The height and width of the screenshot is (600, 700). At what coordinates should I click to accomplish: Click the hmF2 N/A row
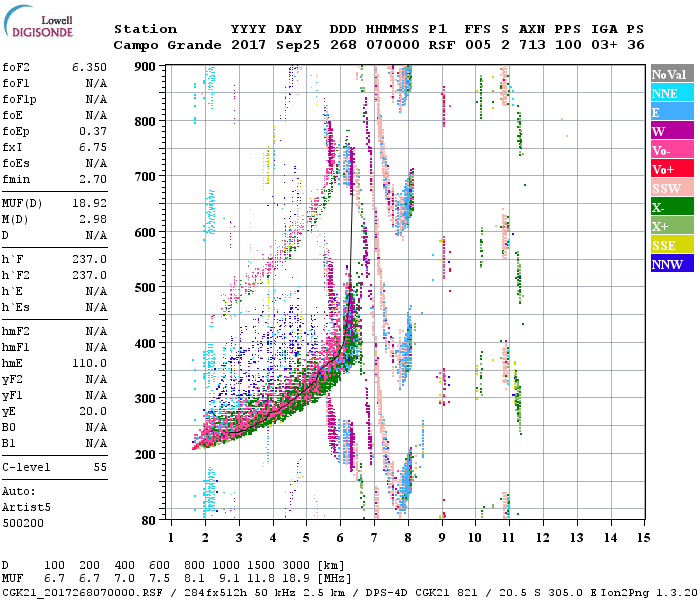point(54,331)
